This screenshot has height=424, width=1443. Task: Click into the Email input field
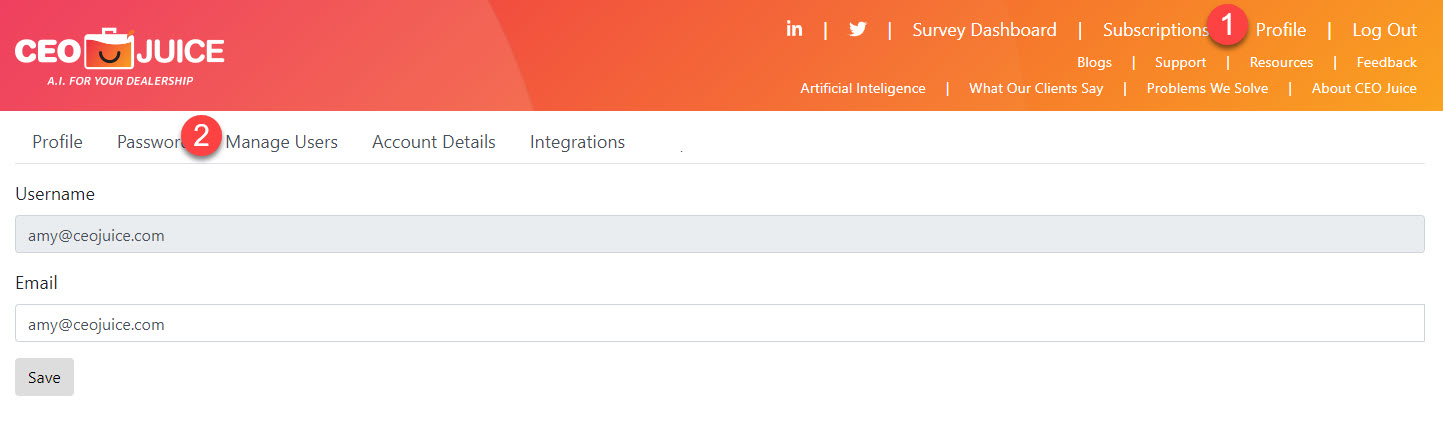click(720, 323)
